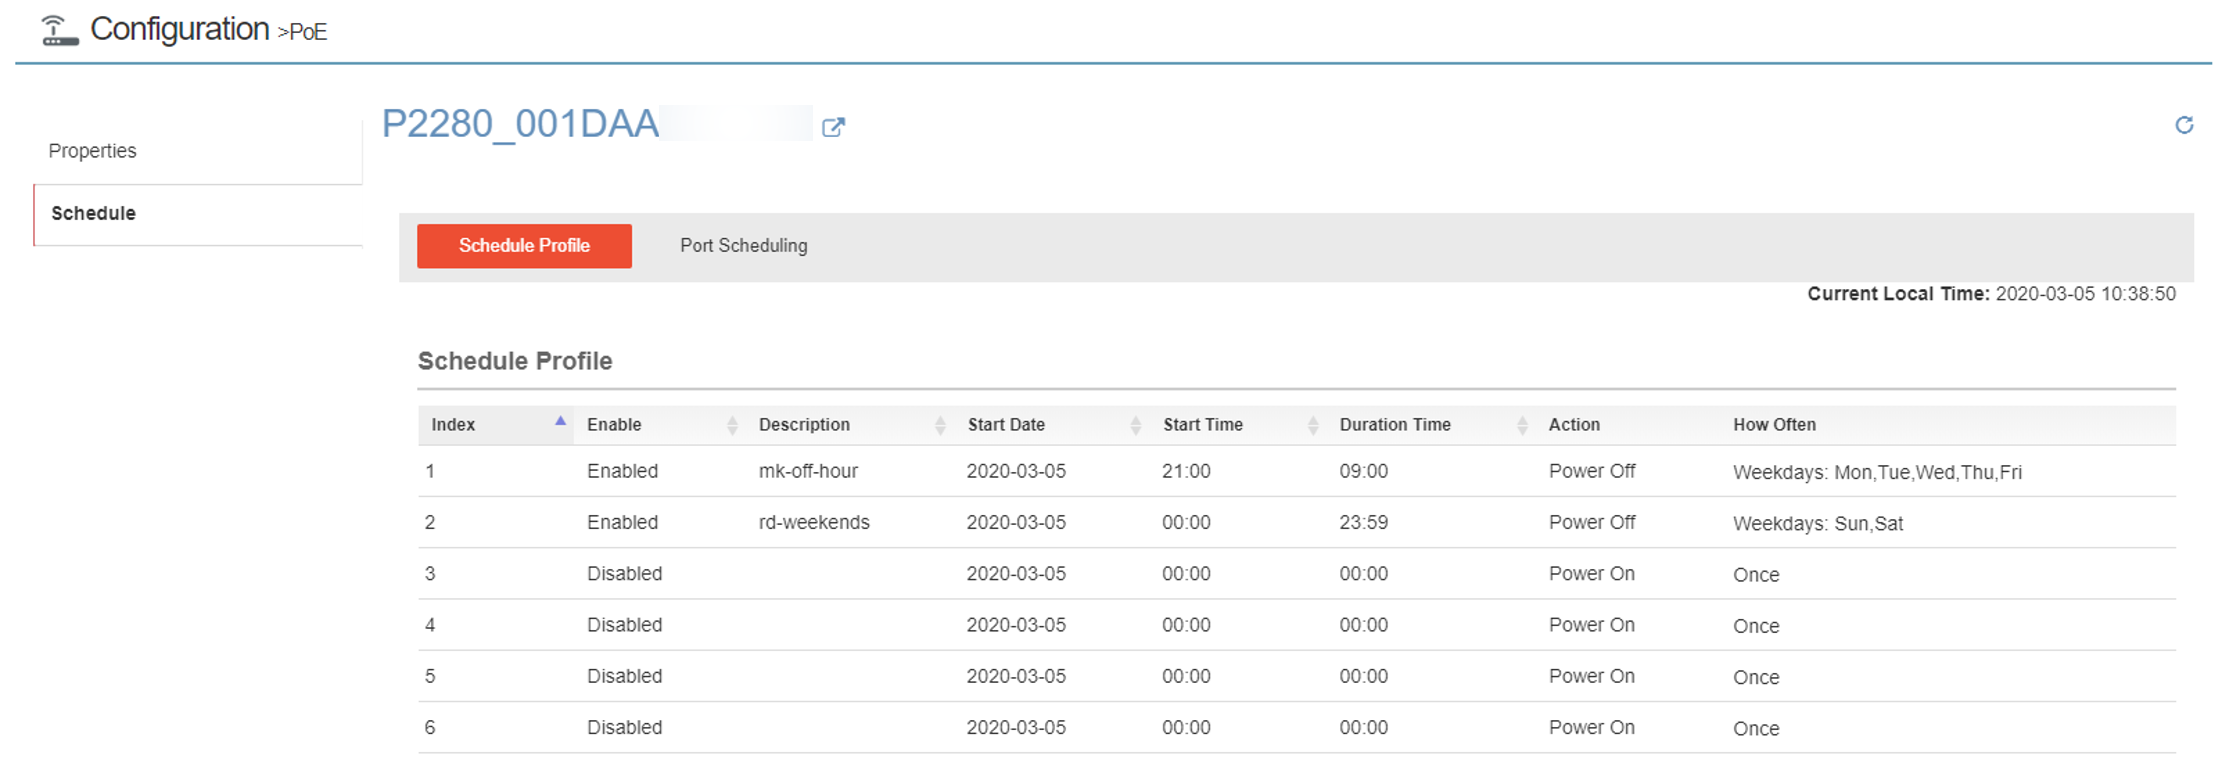Select the rd-weekends schedule row
This screenshot has width=2222, height=759.
coord(814,522)
